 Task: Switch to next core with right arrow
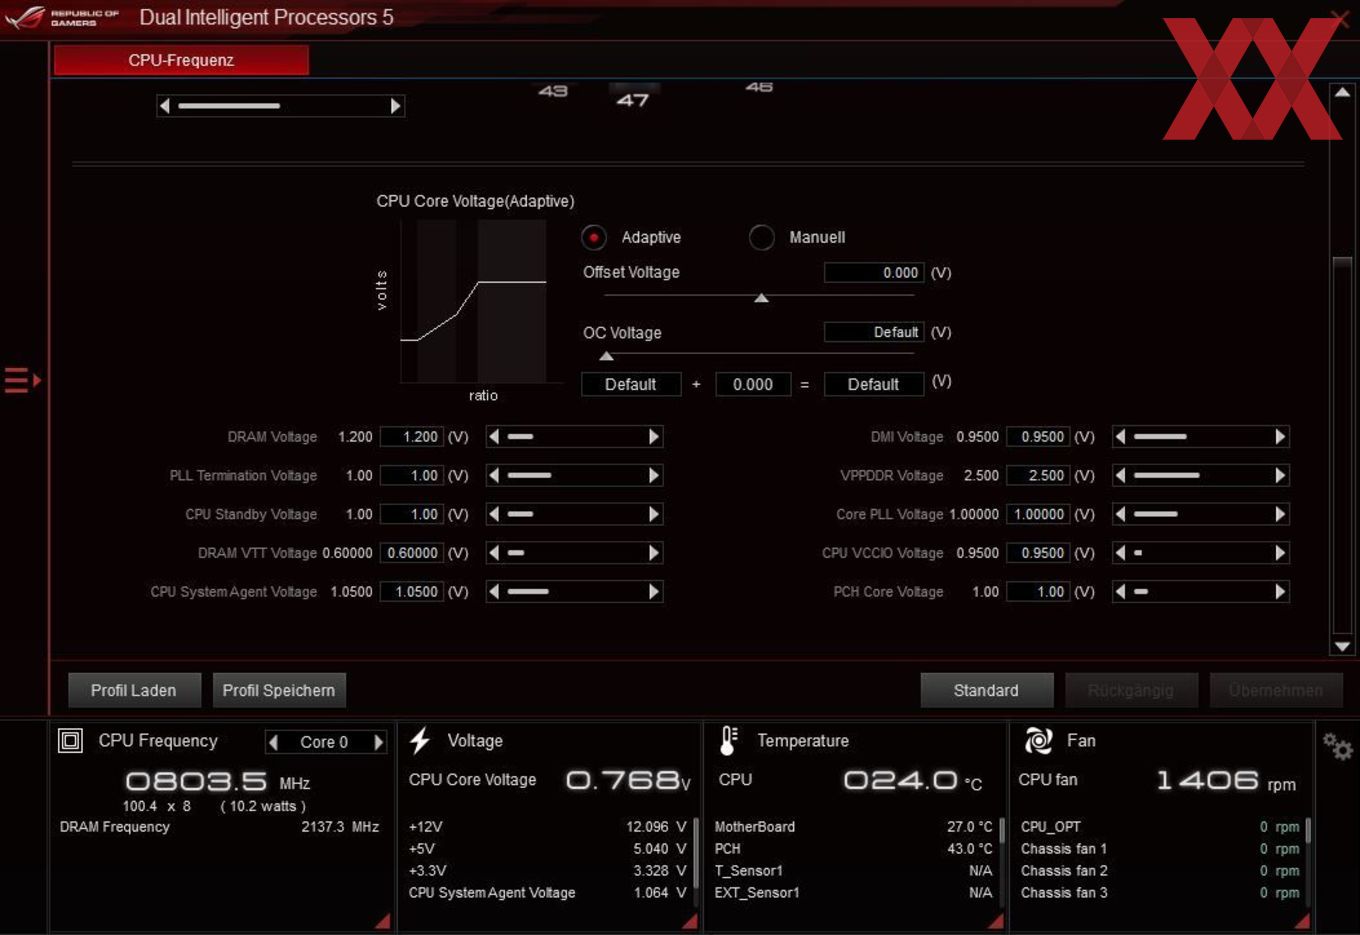click(x=379, y=742)
